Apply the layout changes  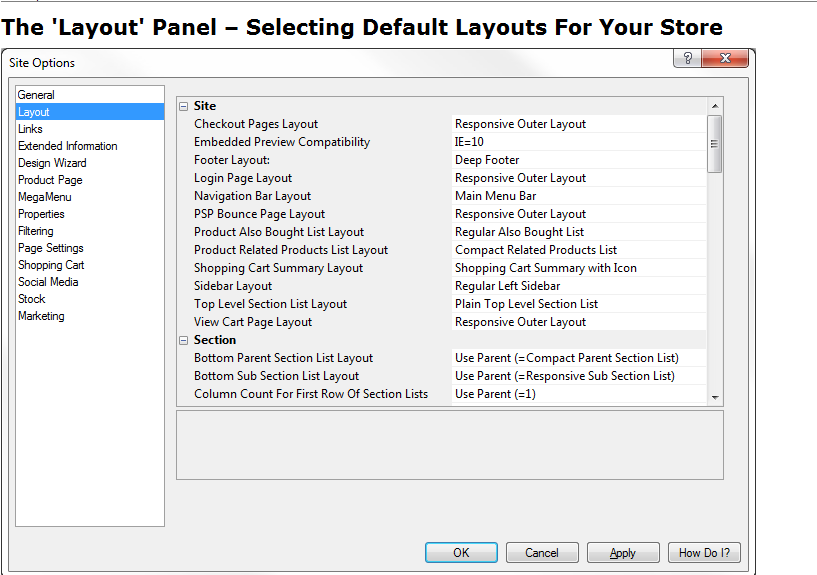point(622,553)
